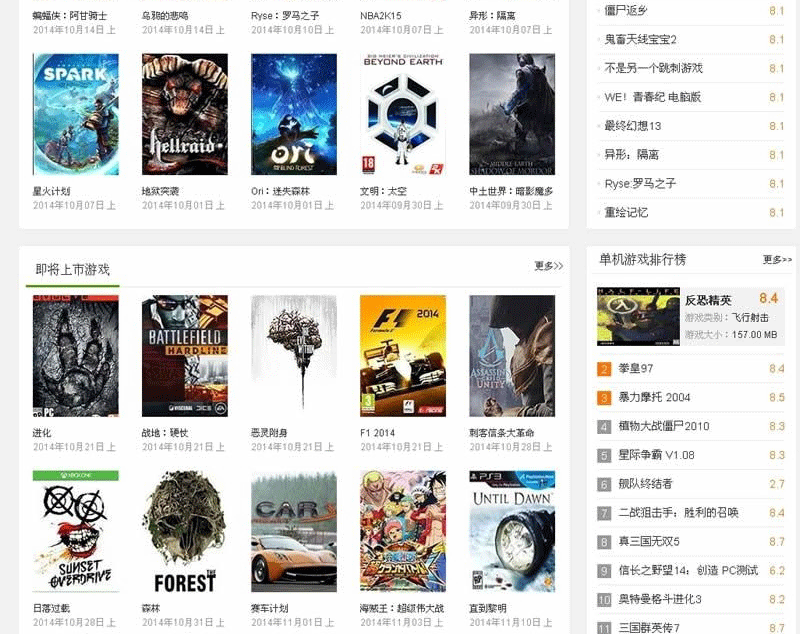Screen dimensions: 800x634
Task: Open the 地狱突袭 title link
Action: 160,191
